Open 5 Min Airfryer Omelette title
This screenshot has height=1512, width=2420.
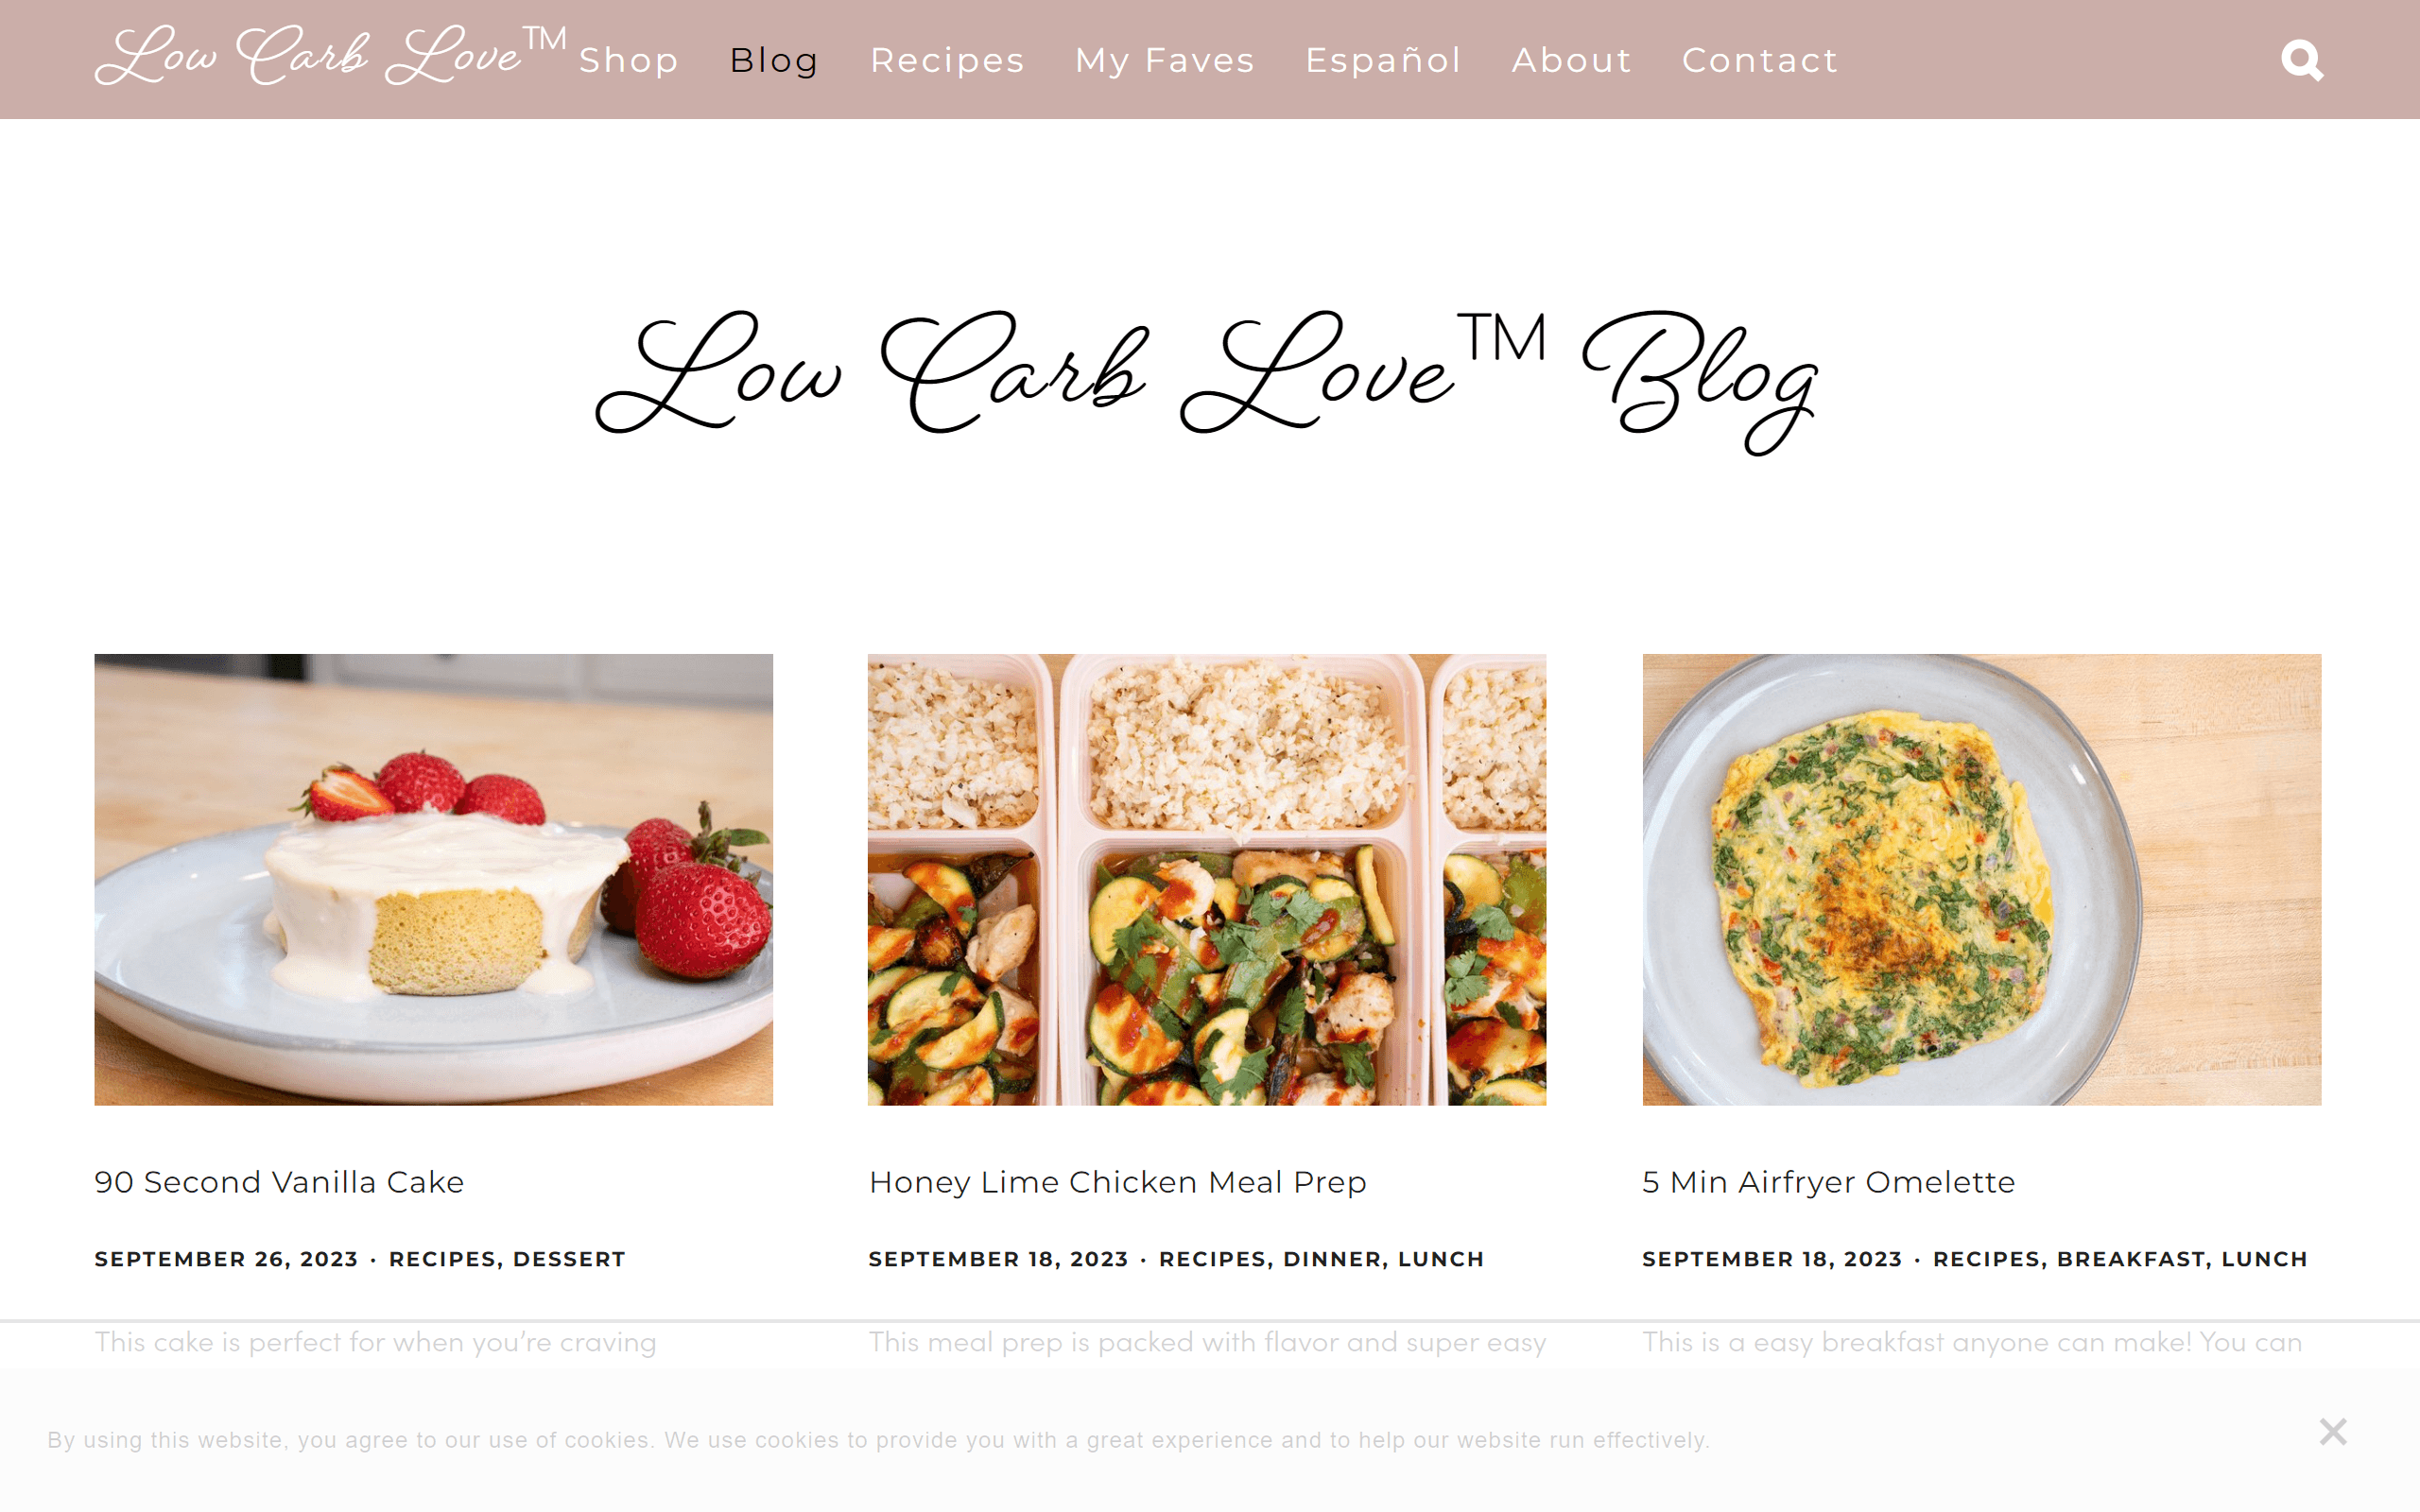pyautogui.click(x=1828, y=1182)
